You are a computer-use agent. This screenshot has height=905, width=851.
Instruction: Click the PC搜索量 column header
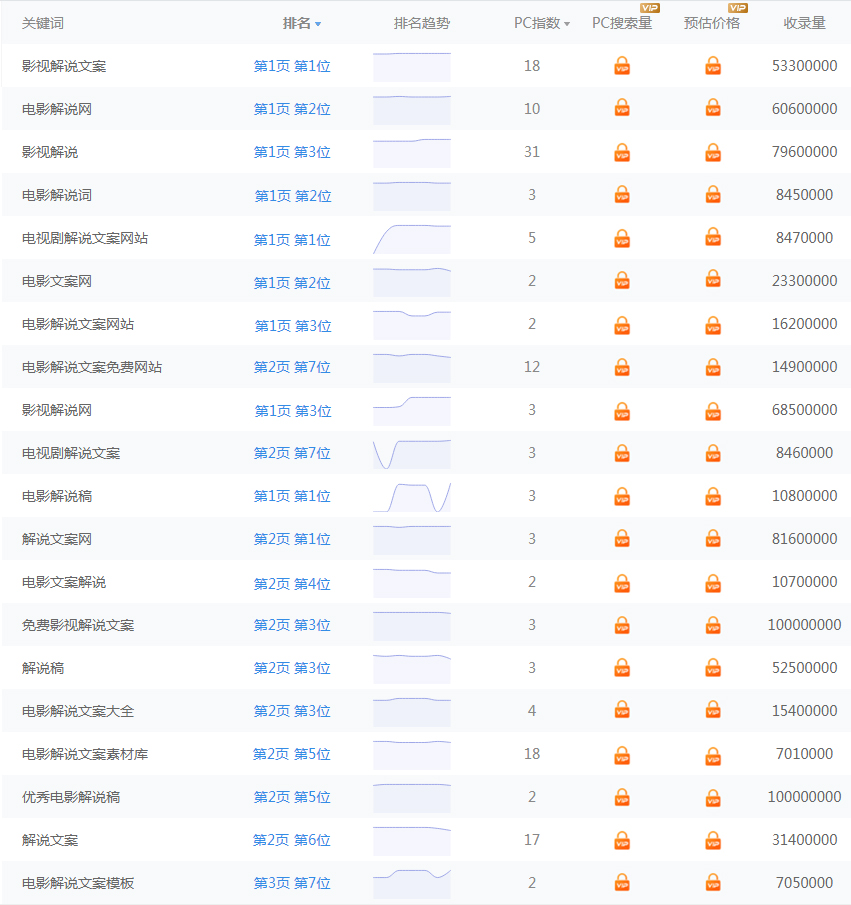(622, 23)
